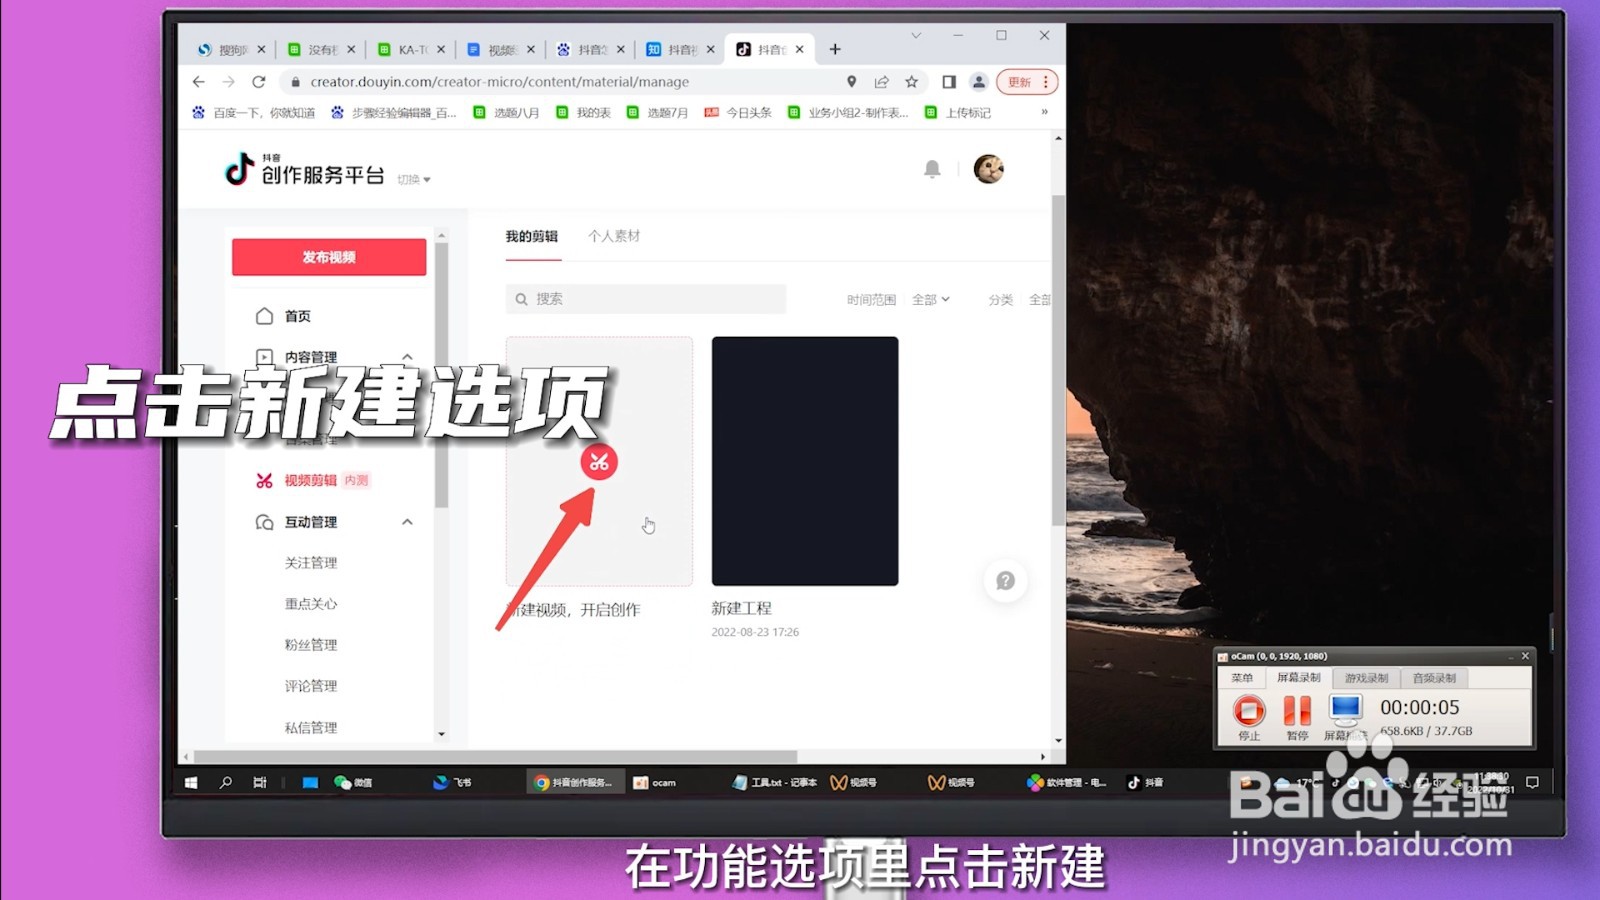Click the sidebar menu scrollbar

coord(441,375)
